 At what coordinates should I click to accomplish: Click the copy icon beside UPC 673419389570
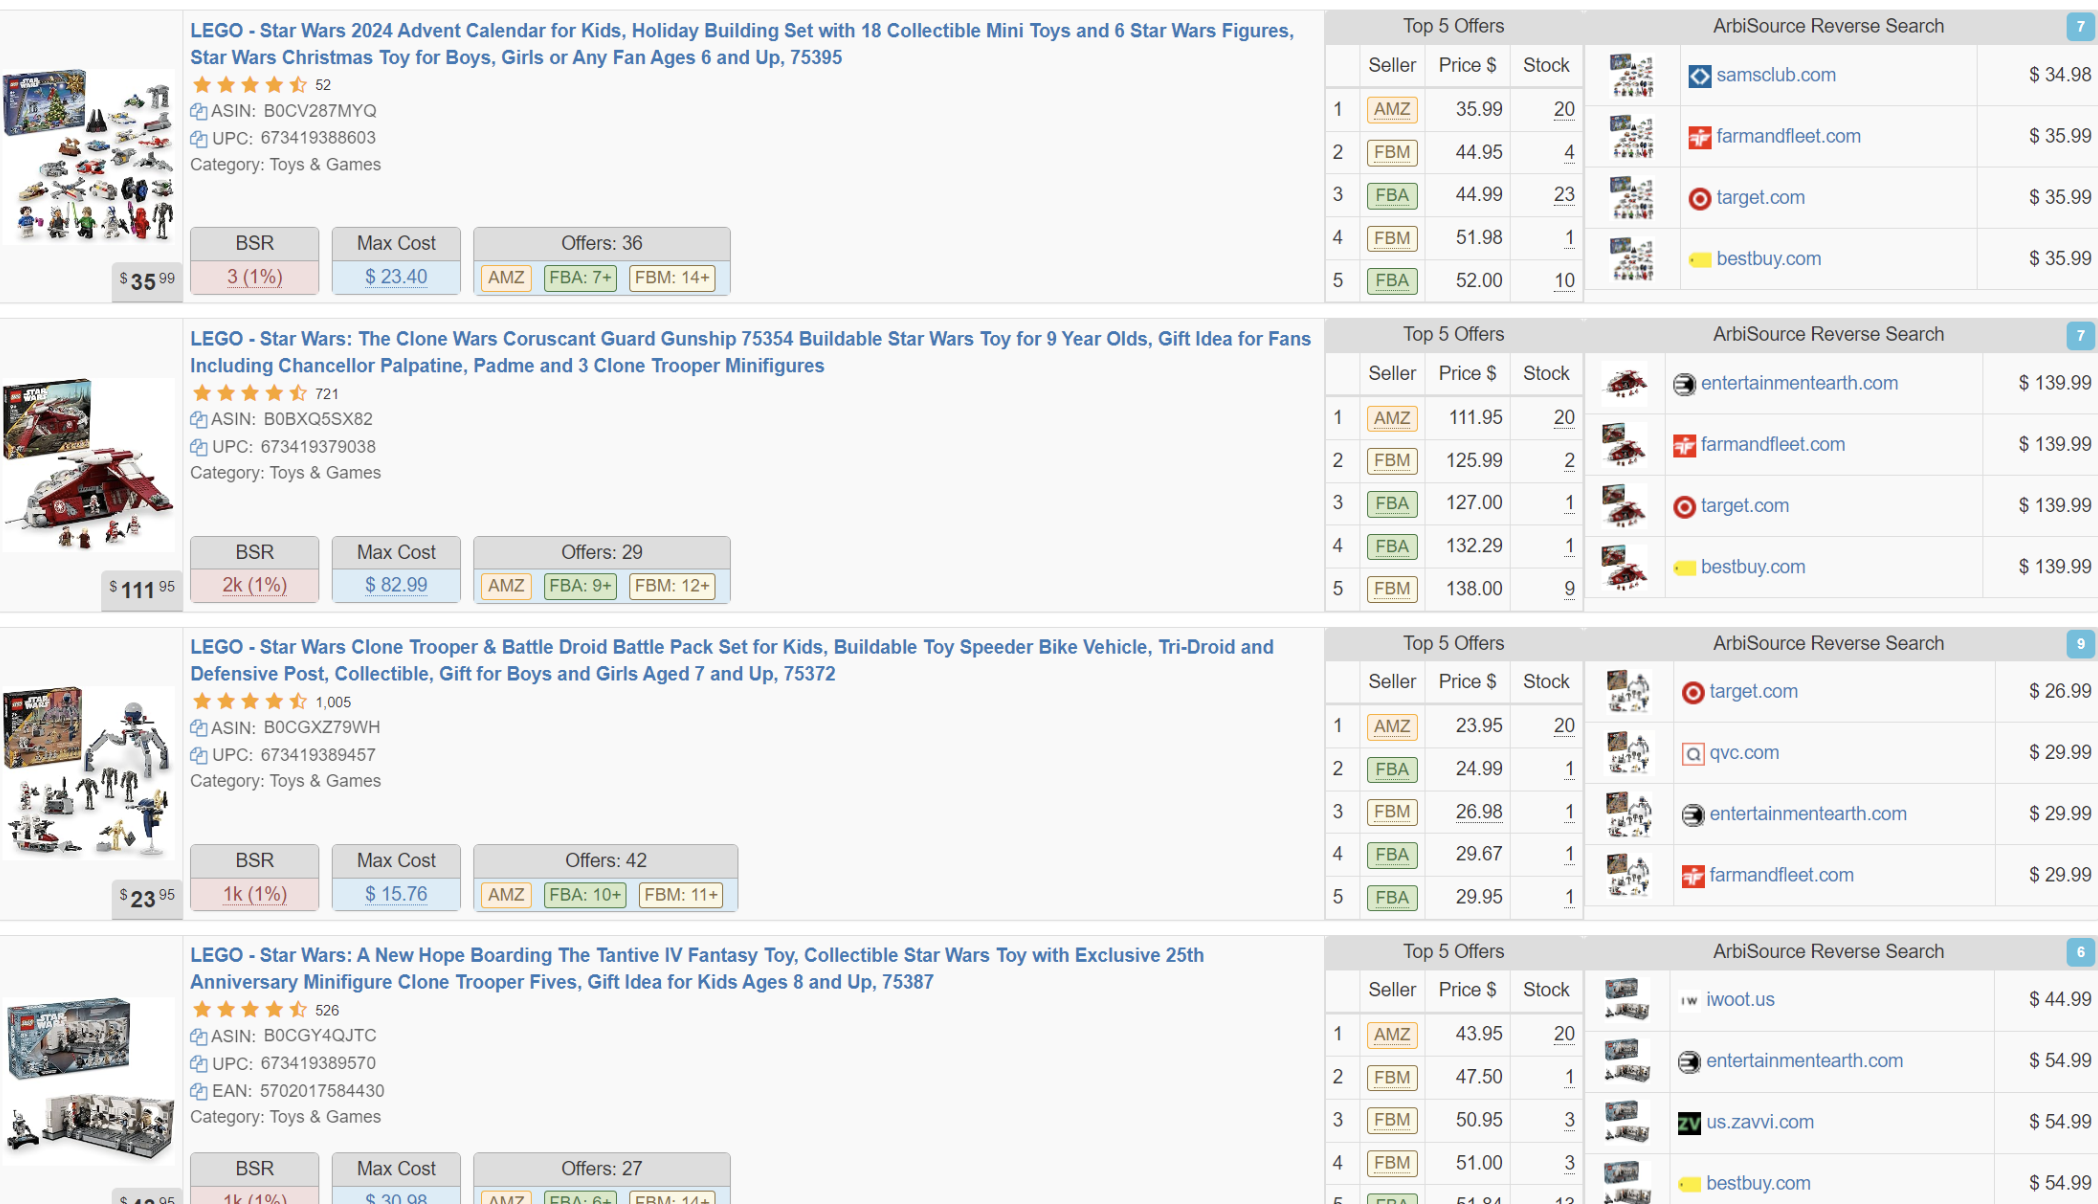pyautogui.click(x=199, y=1063)
